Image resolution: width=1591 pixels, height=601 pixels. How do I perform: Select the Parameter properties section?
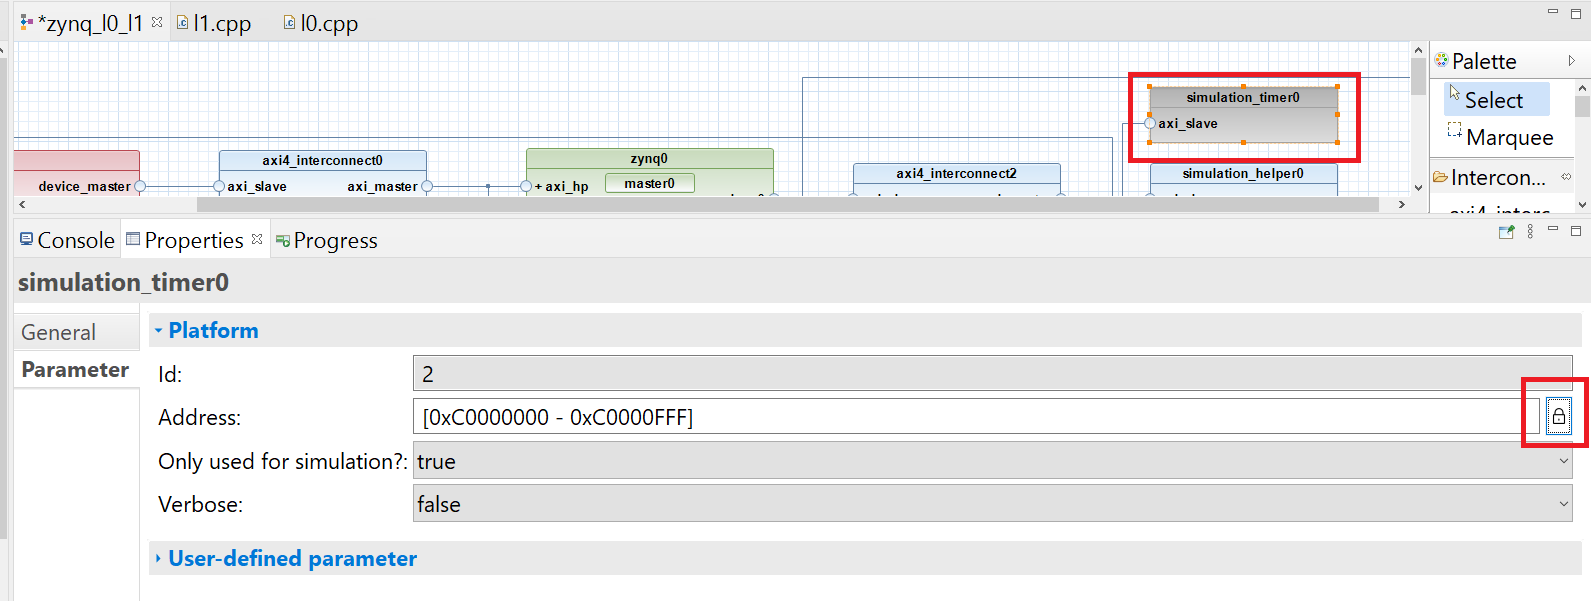click(x=76, y=369)
